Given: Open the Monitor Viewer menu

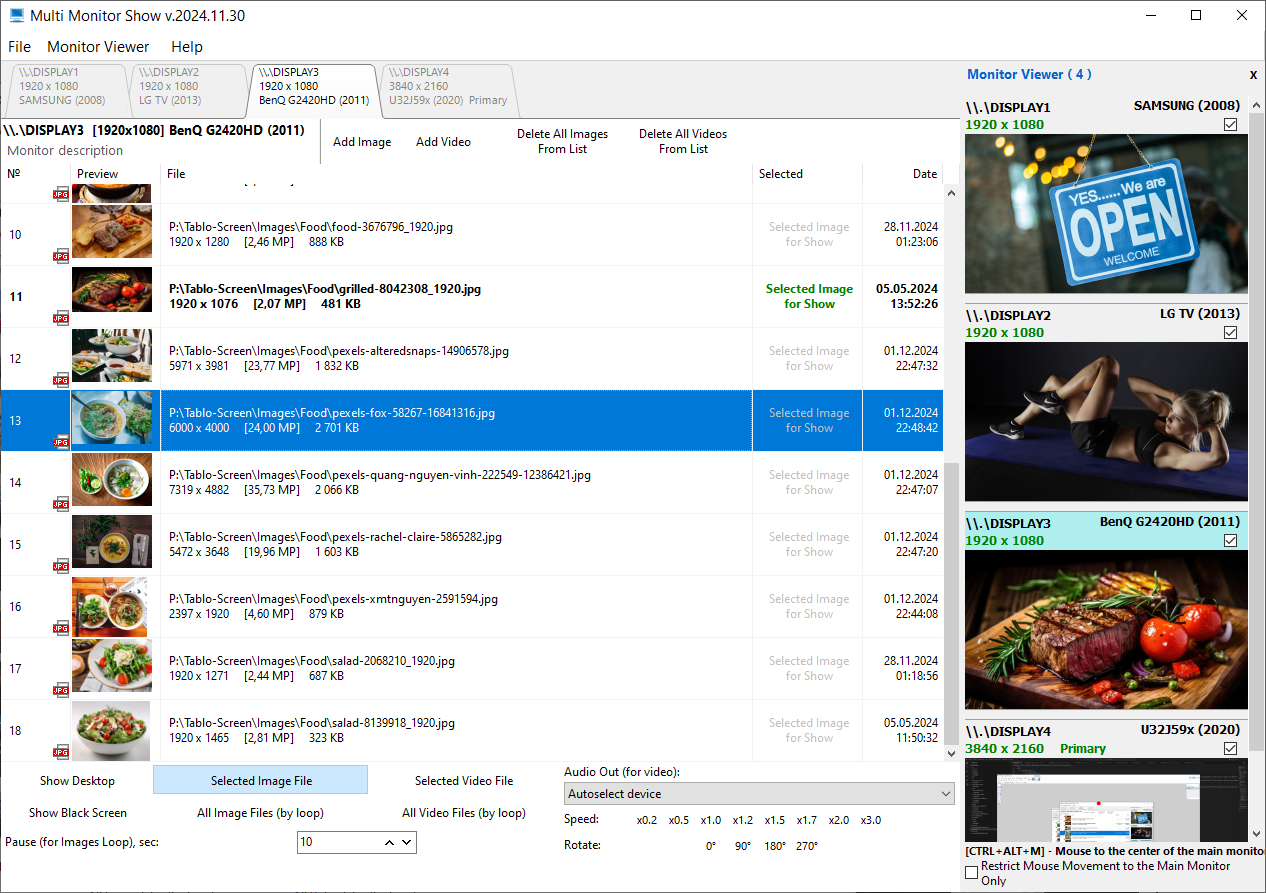Looking at the screenshot, I should tap(98, 47).
